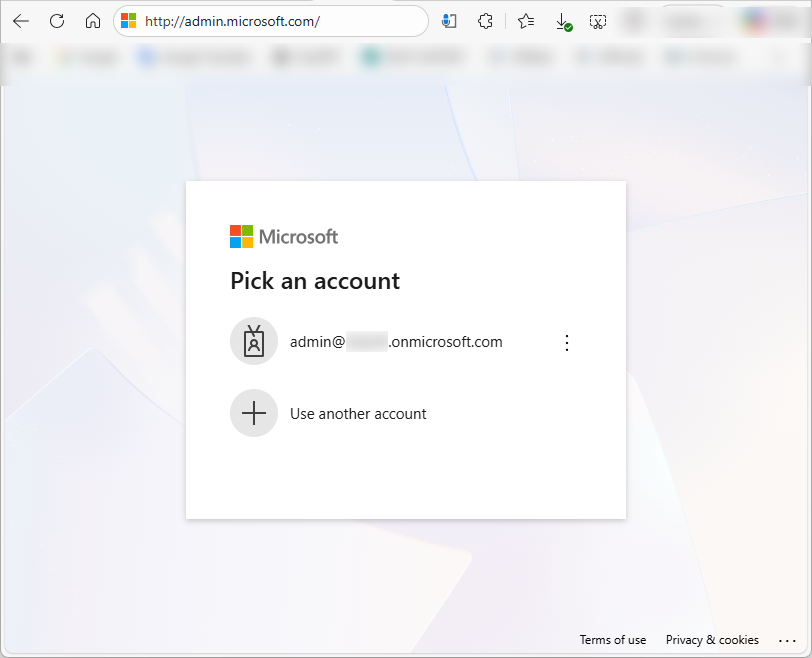
Task: Open the Privacy & cookies link
Action: [x=712, y=640]
